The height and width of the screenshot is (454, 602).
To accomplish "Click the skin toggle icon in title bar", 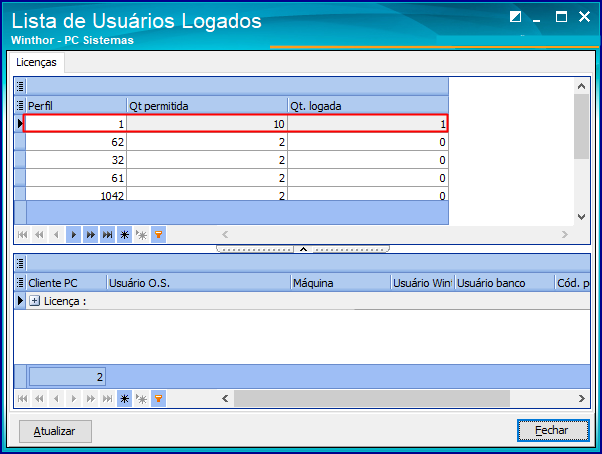I will point(515,17).
